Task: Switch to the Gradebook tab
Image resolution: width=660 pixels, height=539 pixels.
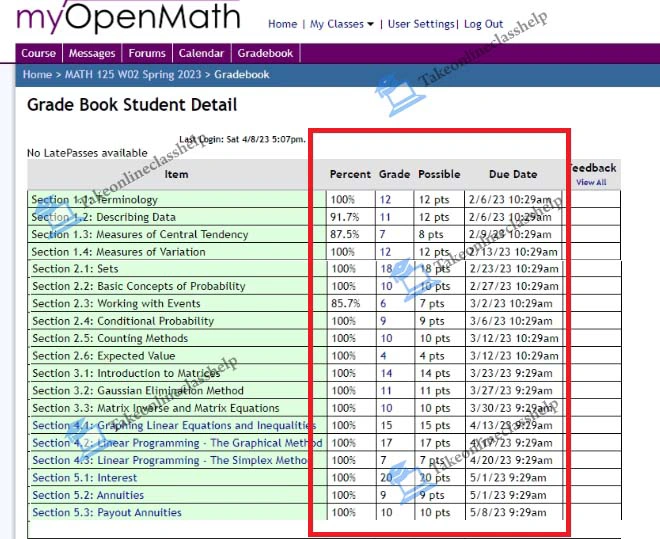Action: click(265, 54)
